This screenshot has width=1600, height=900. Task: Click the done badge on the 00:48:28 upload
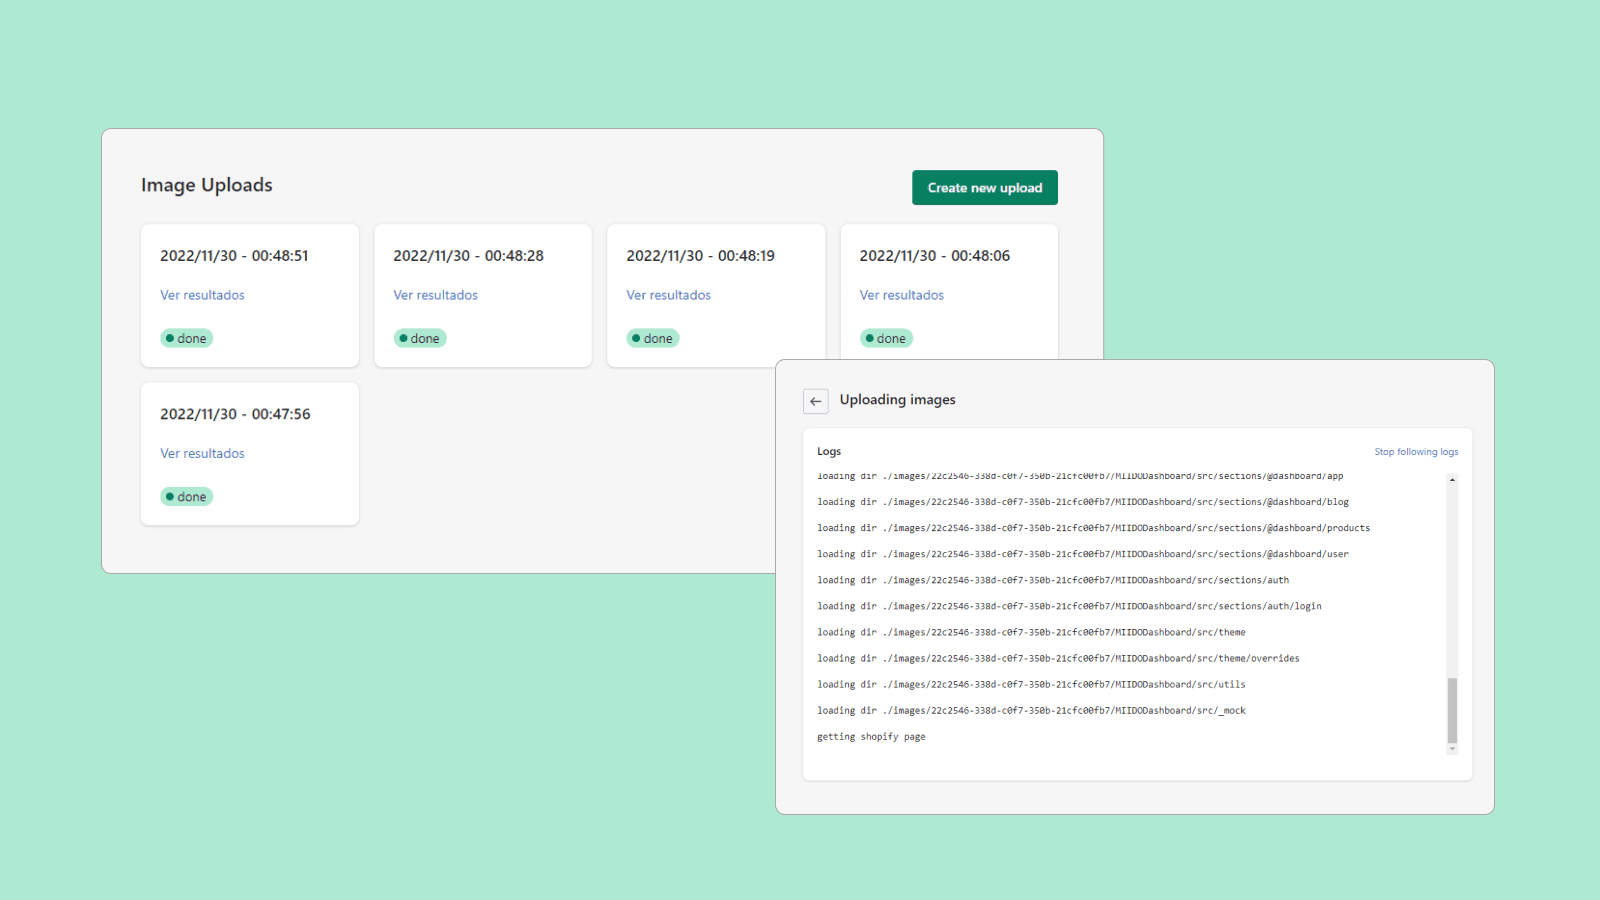click(x=419, y=338)
